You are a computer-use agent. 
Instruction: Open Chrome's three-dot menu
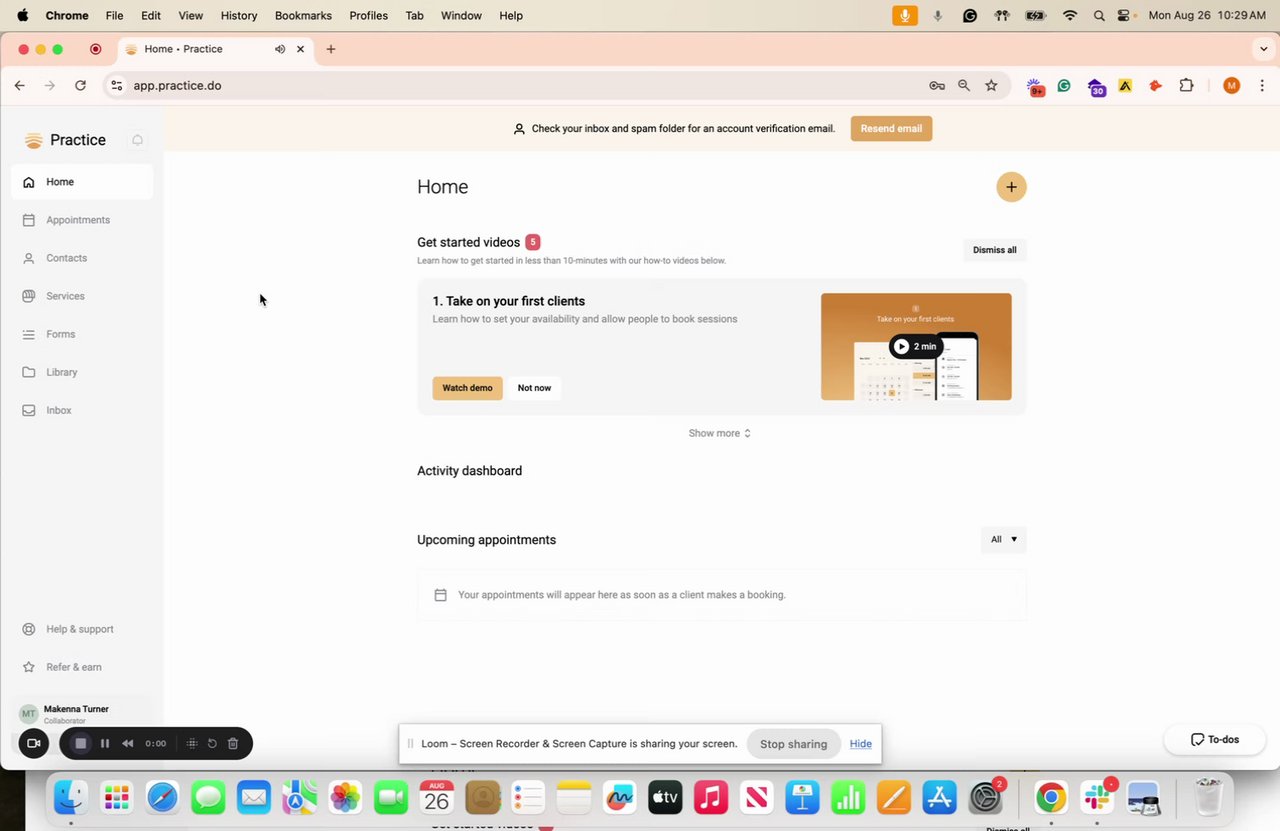pos(1262,85)
